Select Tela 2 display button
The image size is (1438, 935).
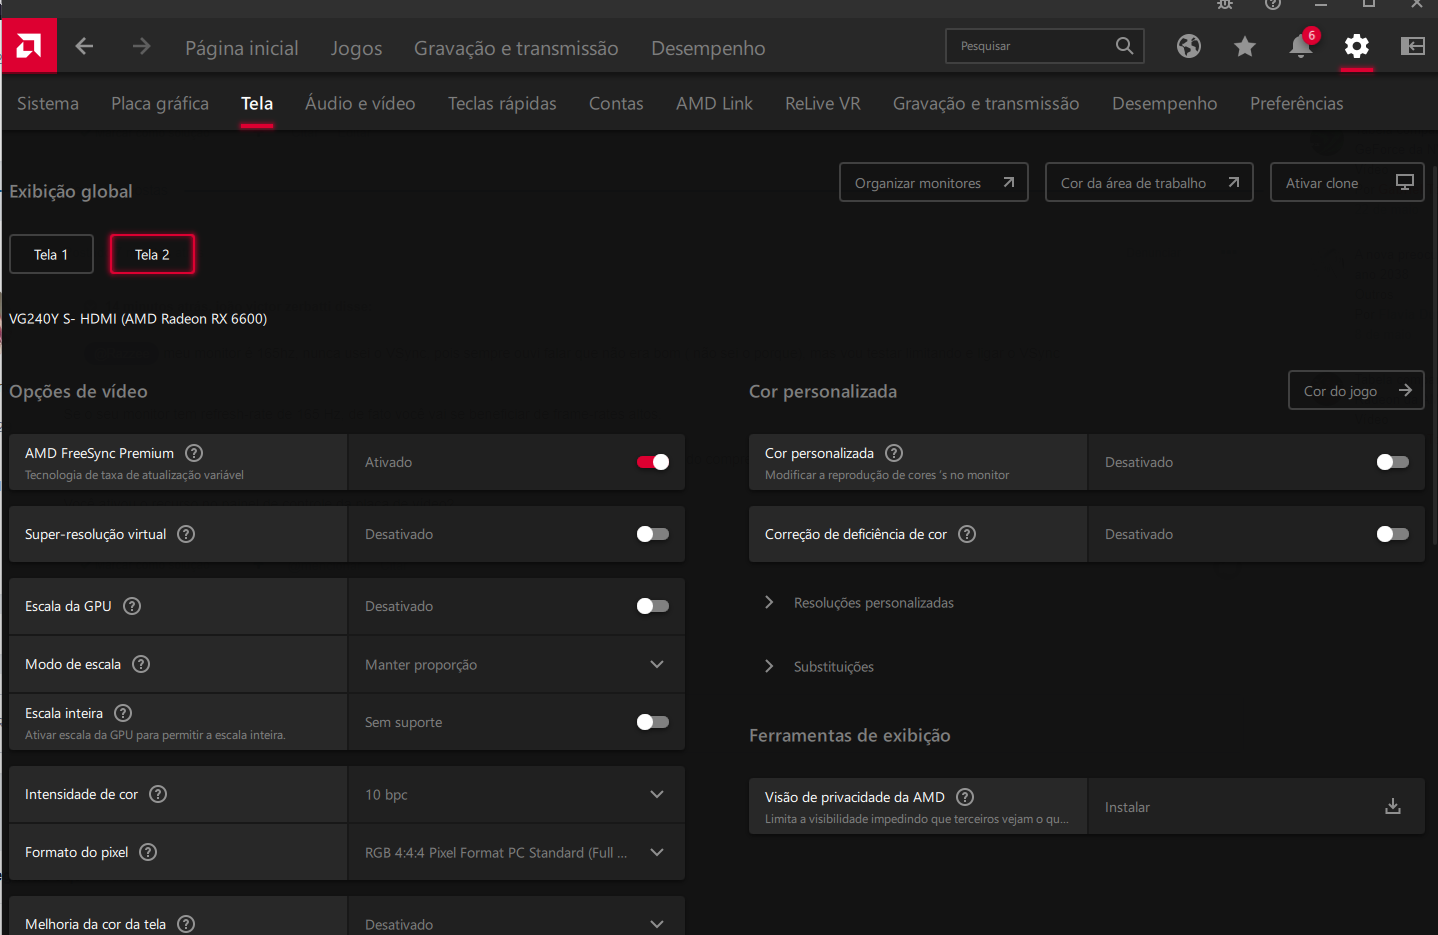pos(152,254)
